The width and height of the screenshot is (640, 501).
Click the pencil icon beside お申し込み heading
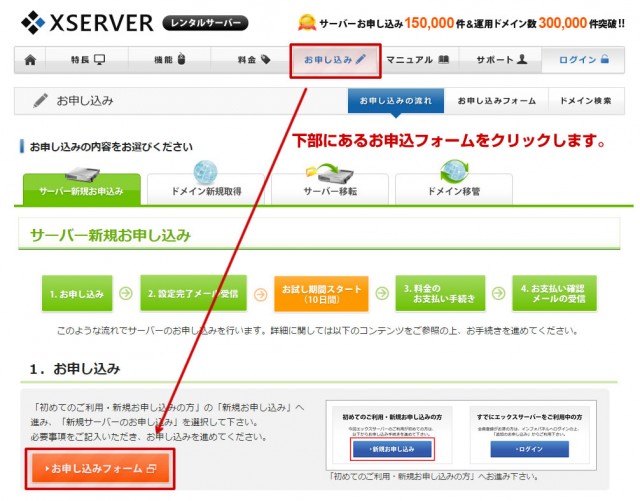coord(40,100)
